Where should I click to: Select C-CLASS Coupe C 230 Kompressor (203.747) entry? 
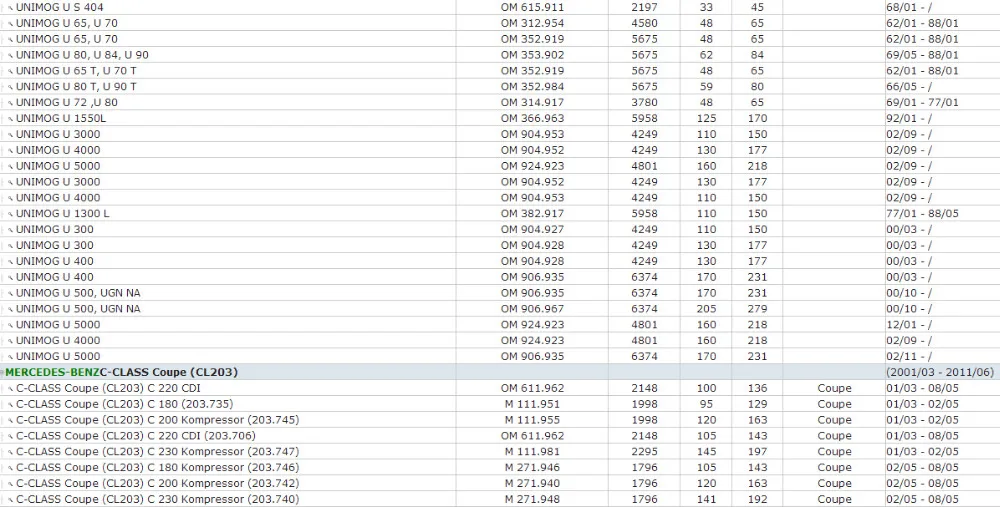pos(158,452)
